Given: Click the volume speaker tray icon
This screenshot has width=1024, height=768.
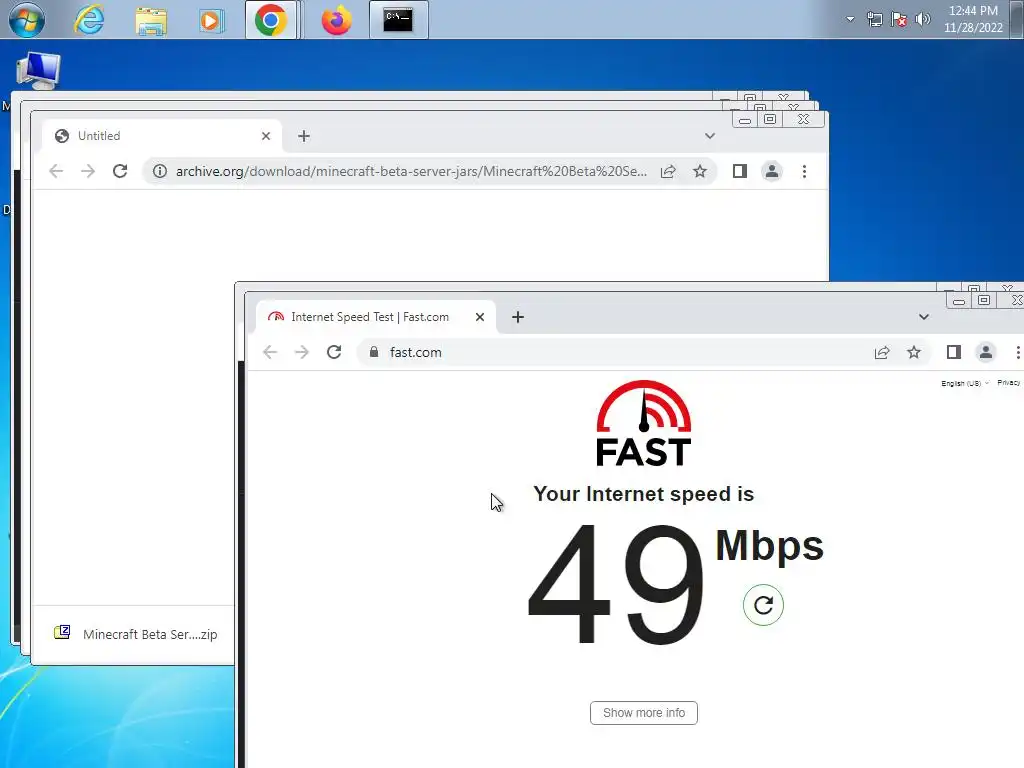Looking at the screenshot, I should (922, 19).
